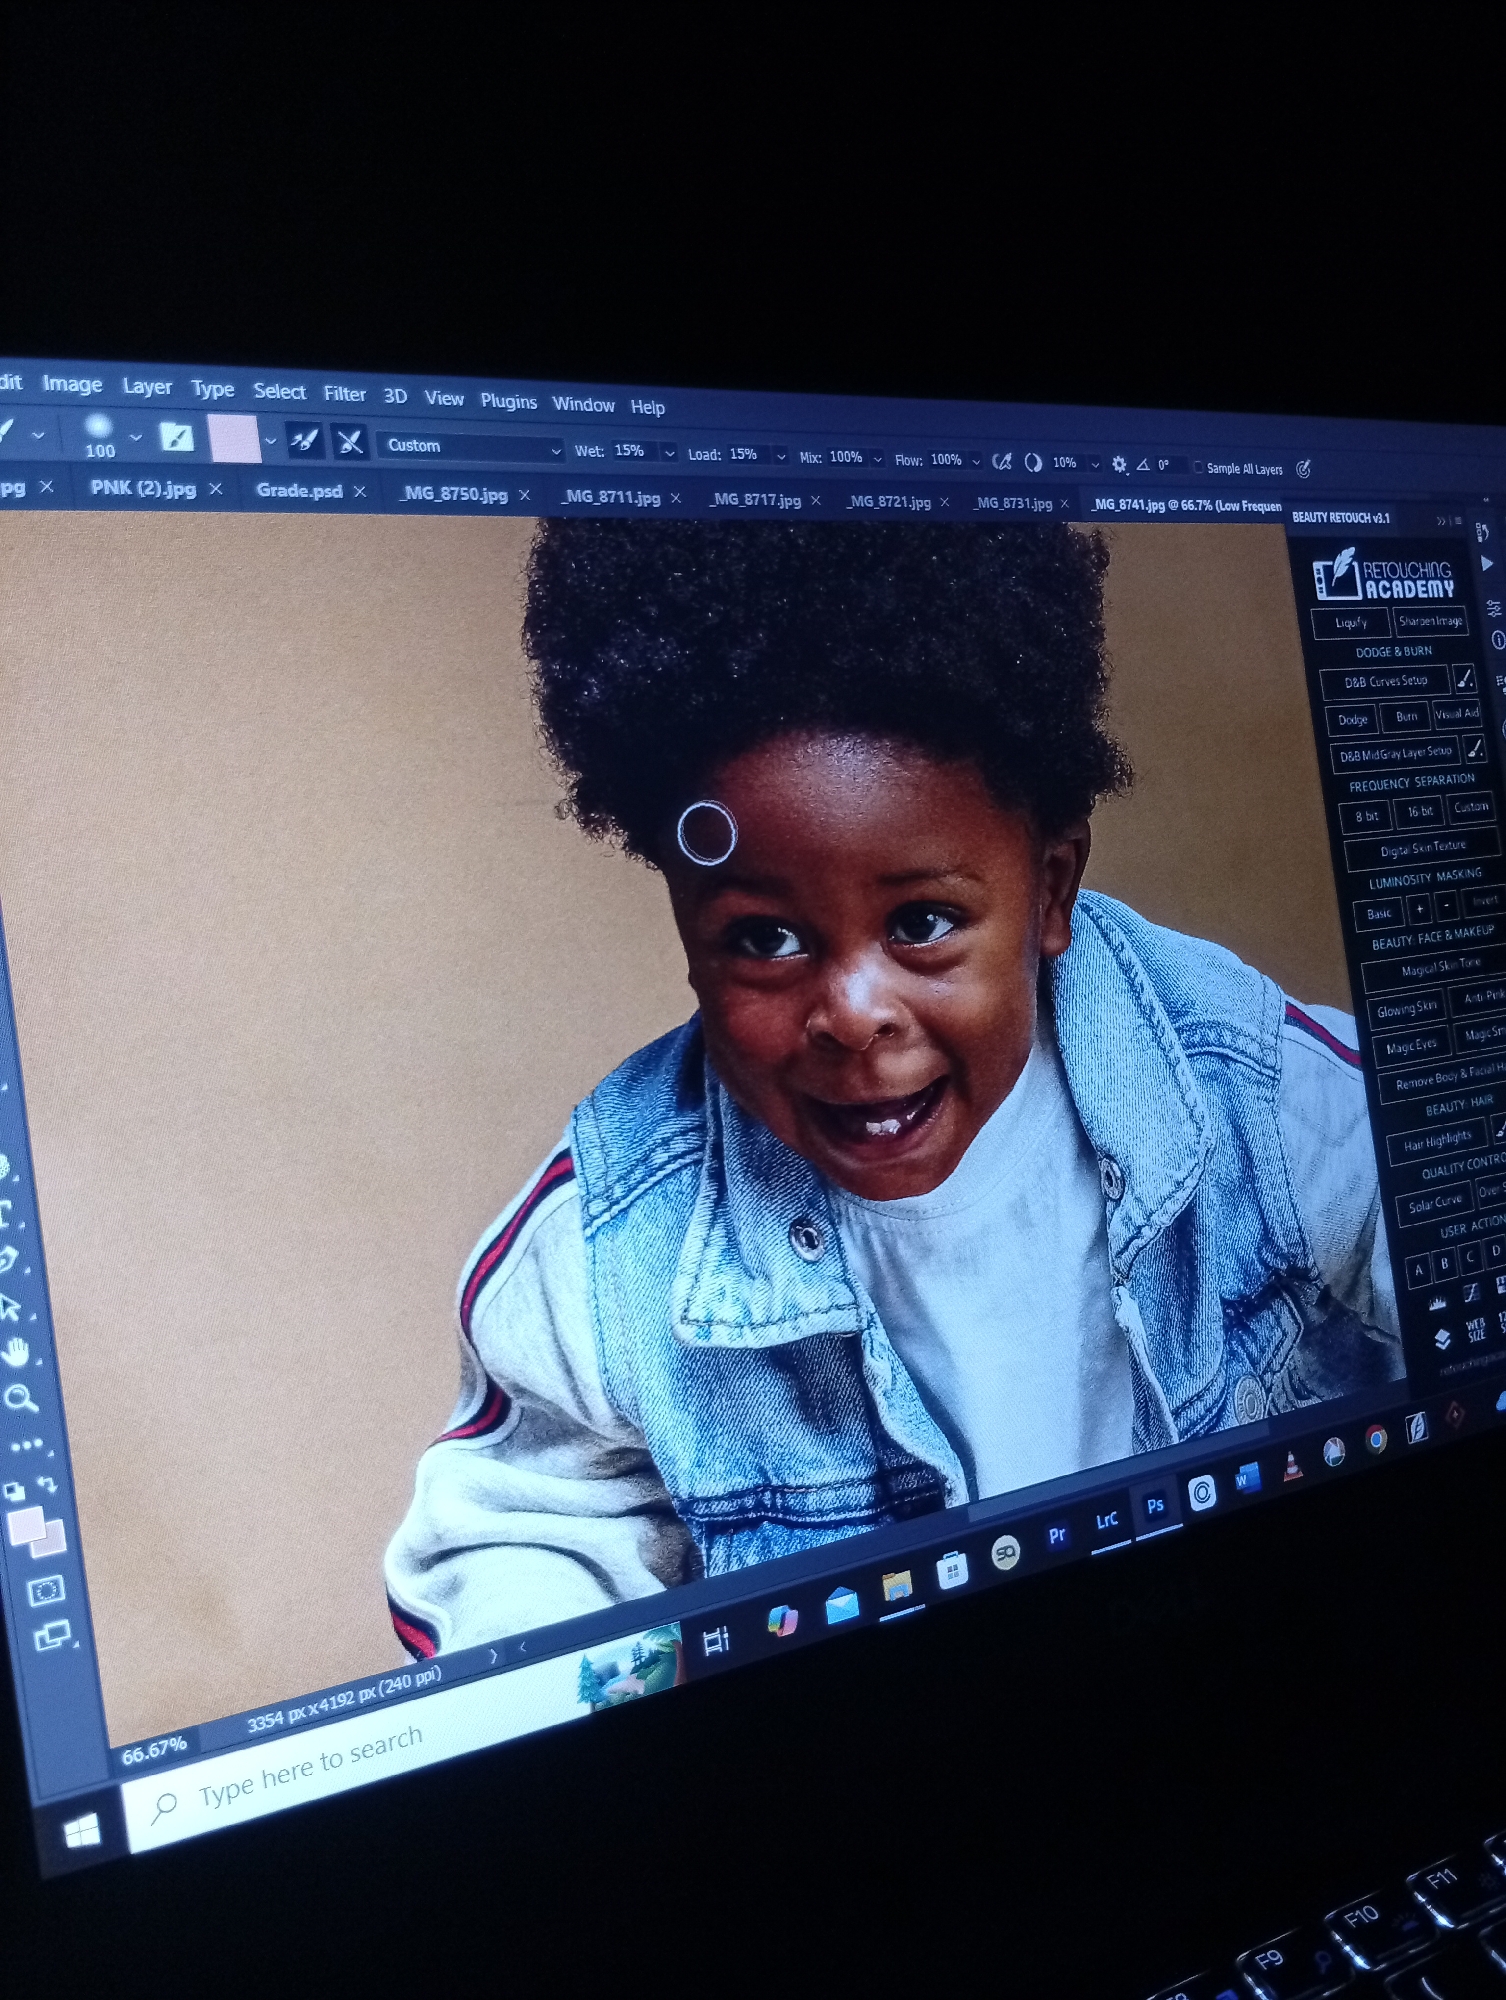Click the Digital Skin Texture button
Screen dimensions: 1506x2000
point(1423,850)
